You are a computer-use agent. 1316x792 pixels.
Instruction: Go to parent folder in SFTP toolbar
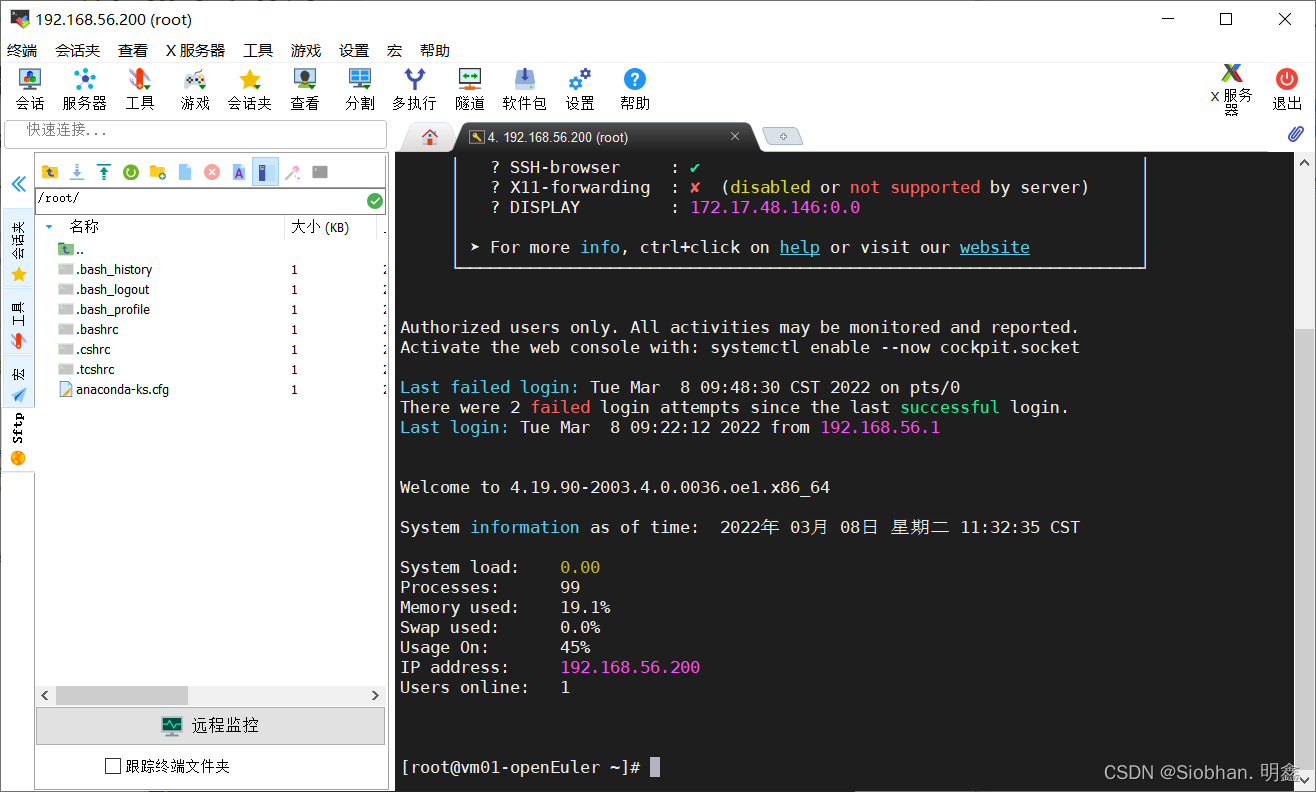coord(50,172)
